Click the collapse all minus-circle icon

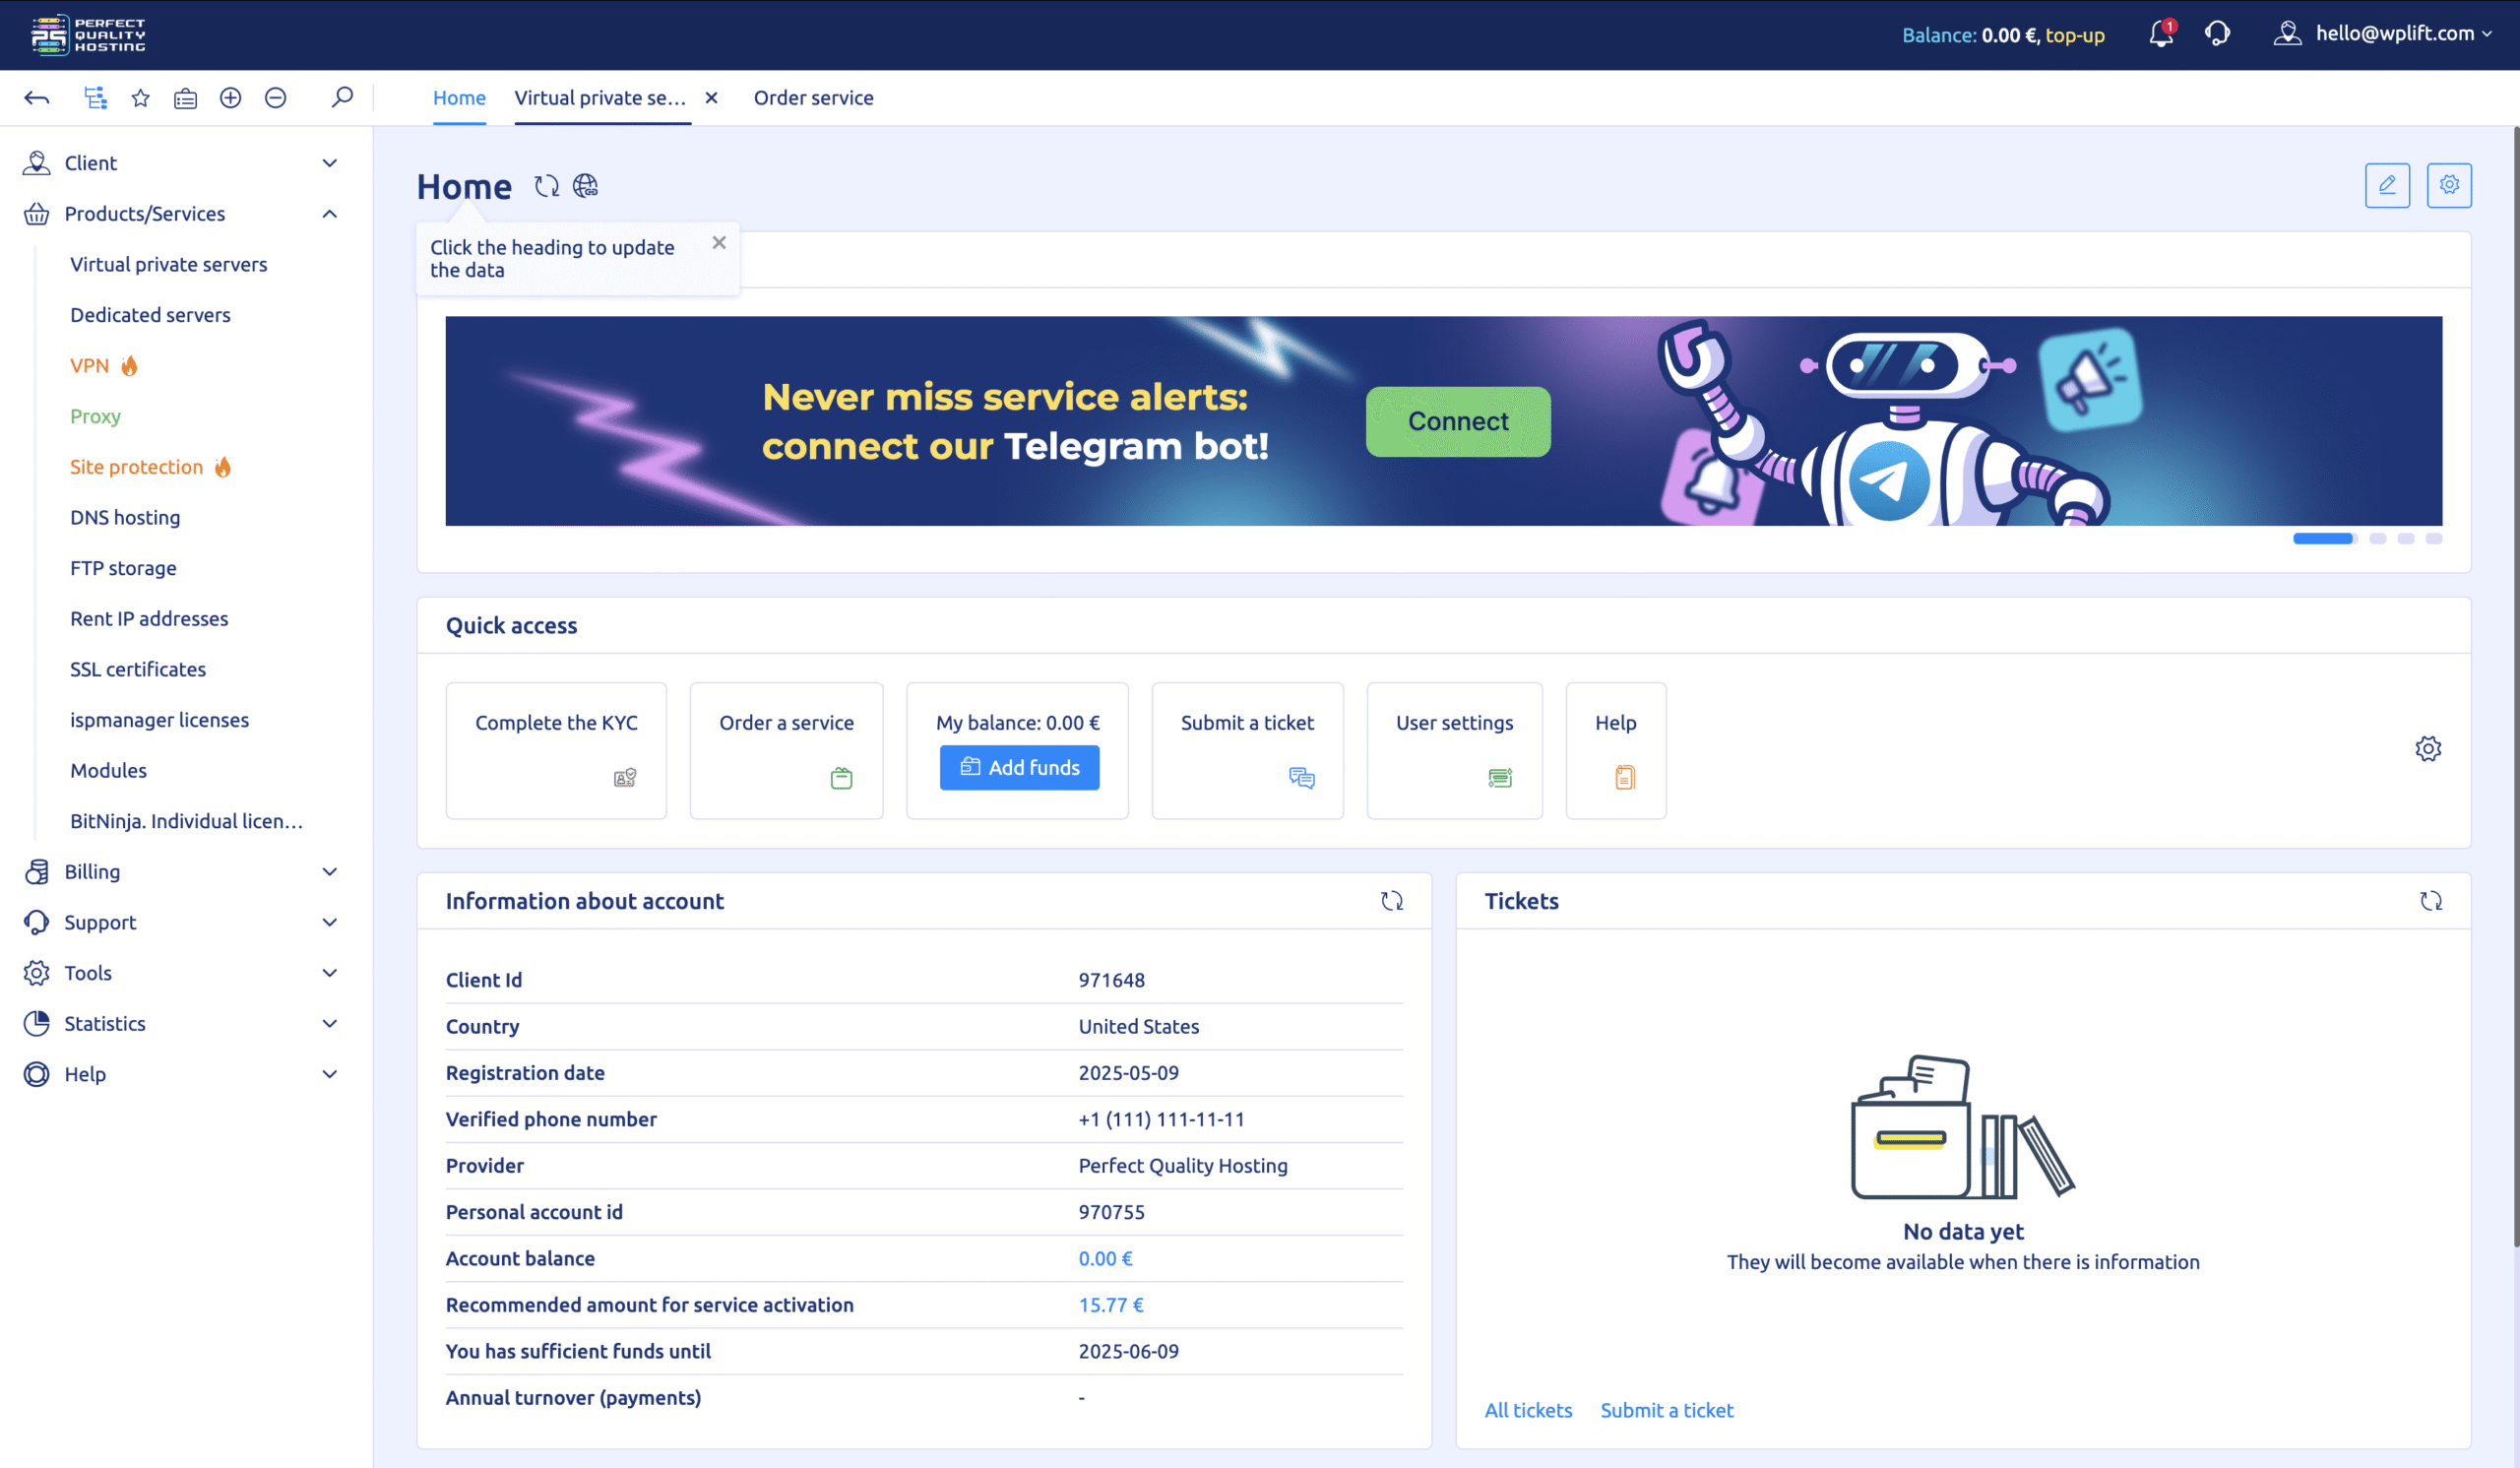(275, 98)
